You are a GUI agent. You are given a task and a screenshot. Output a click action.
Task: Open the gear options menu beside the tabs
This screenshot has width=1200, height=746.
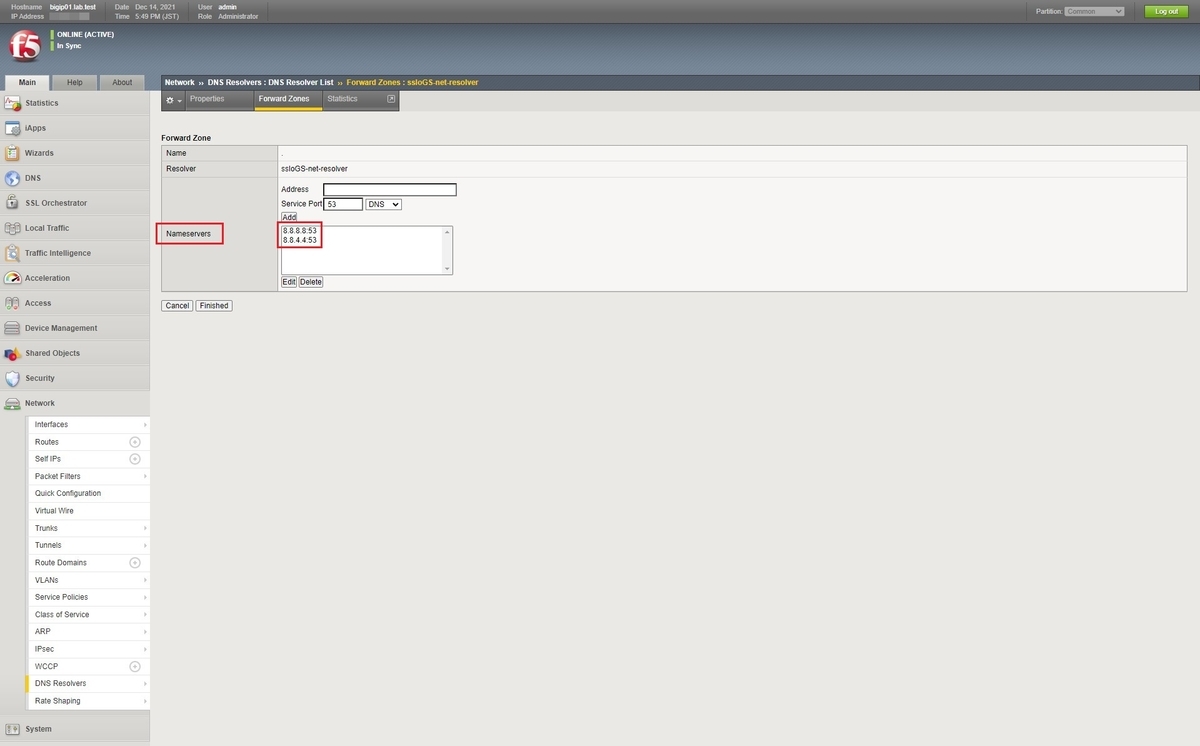(172, 99)
